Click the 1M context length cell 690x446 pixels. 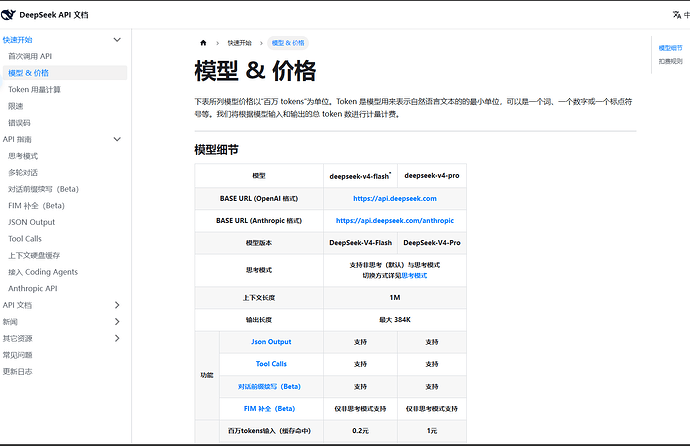395,298
